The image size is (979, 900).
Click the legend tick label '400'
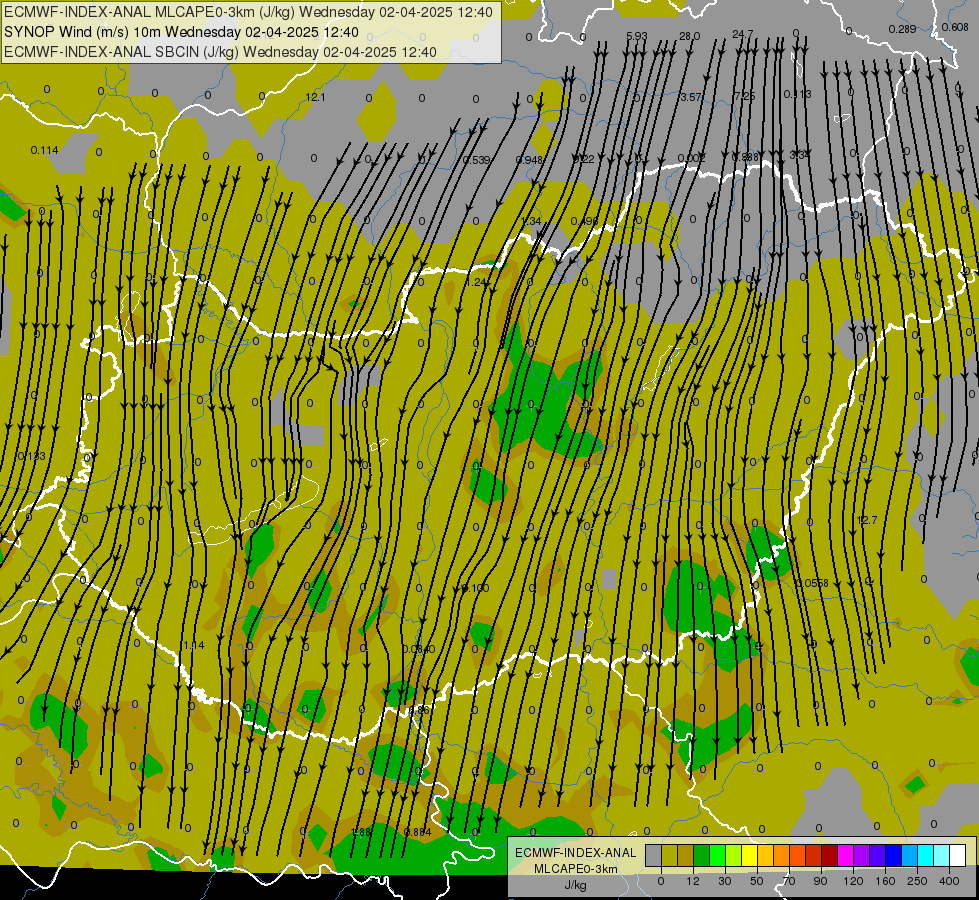pos(949,881)
